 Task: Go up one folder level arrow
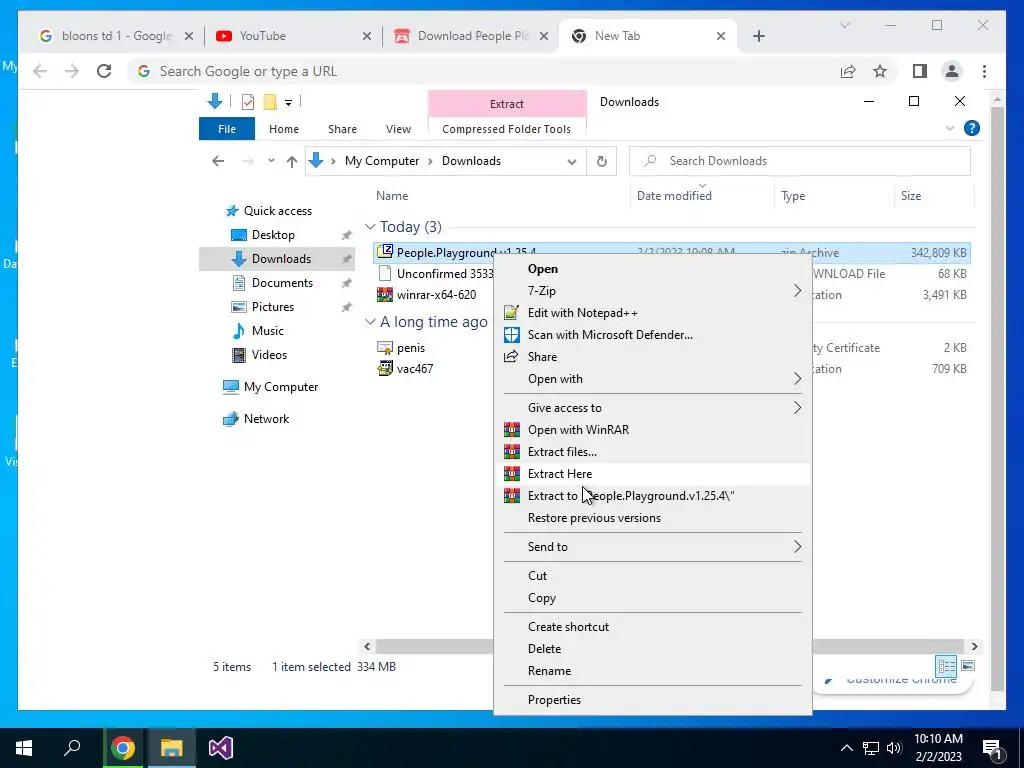click(x=291, y=161)
